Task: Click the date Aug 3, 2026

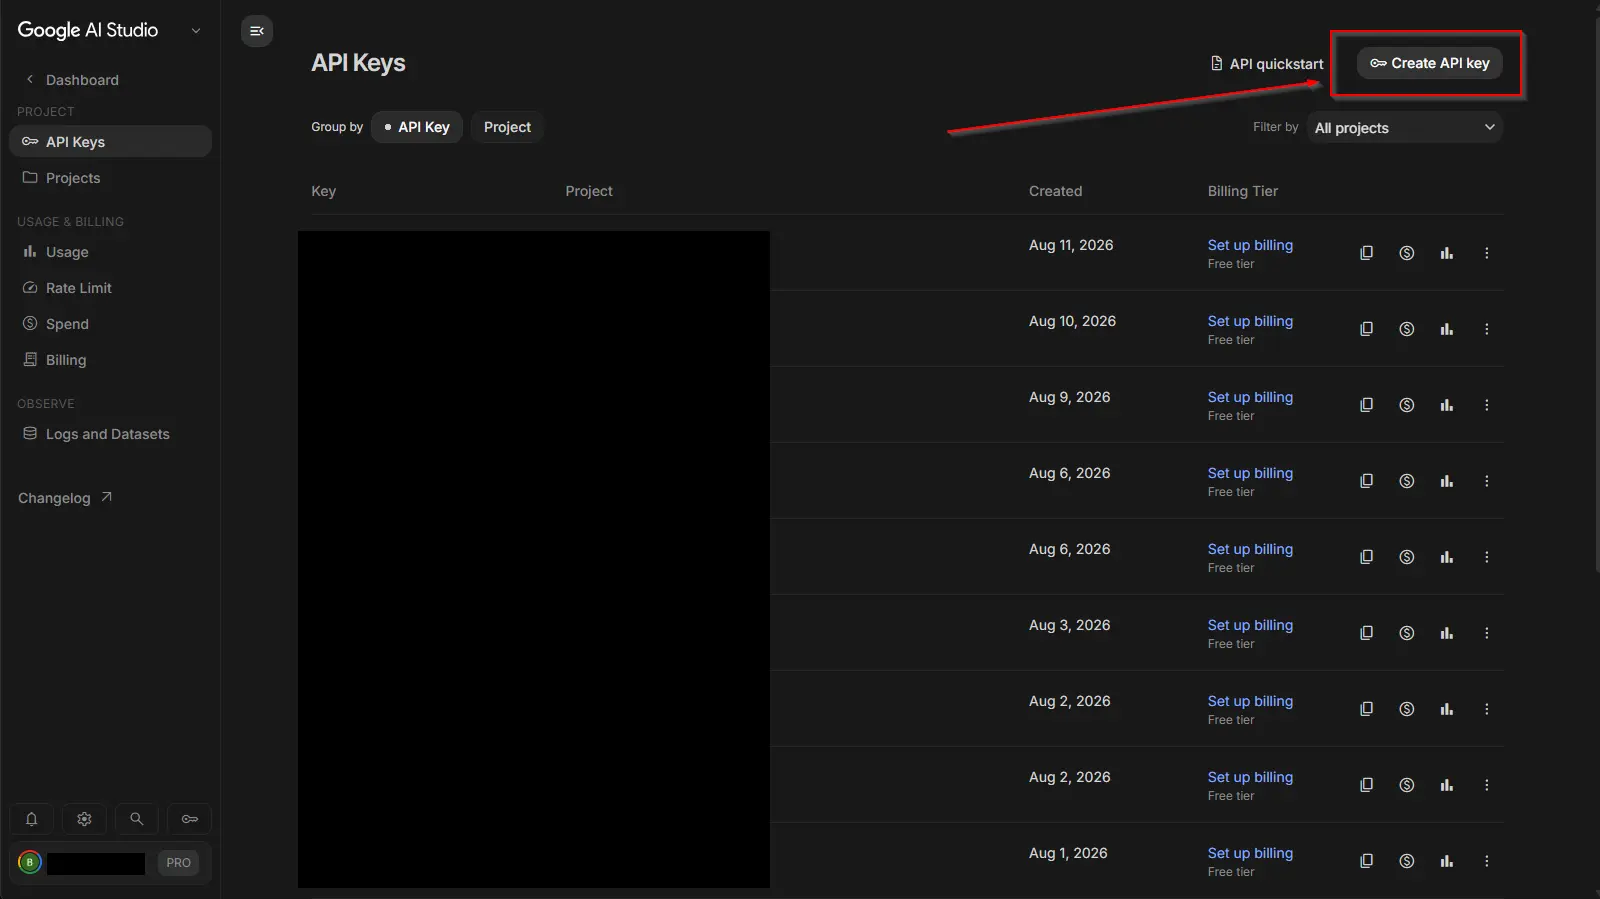Action: pyautogui.click(x=1069, y=625)
